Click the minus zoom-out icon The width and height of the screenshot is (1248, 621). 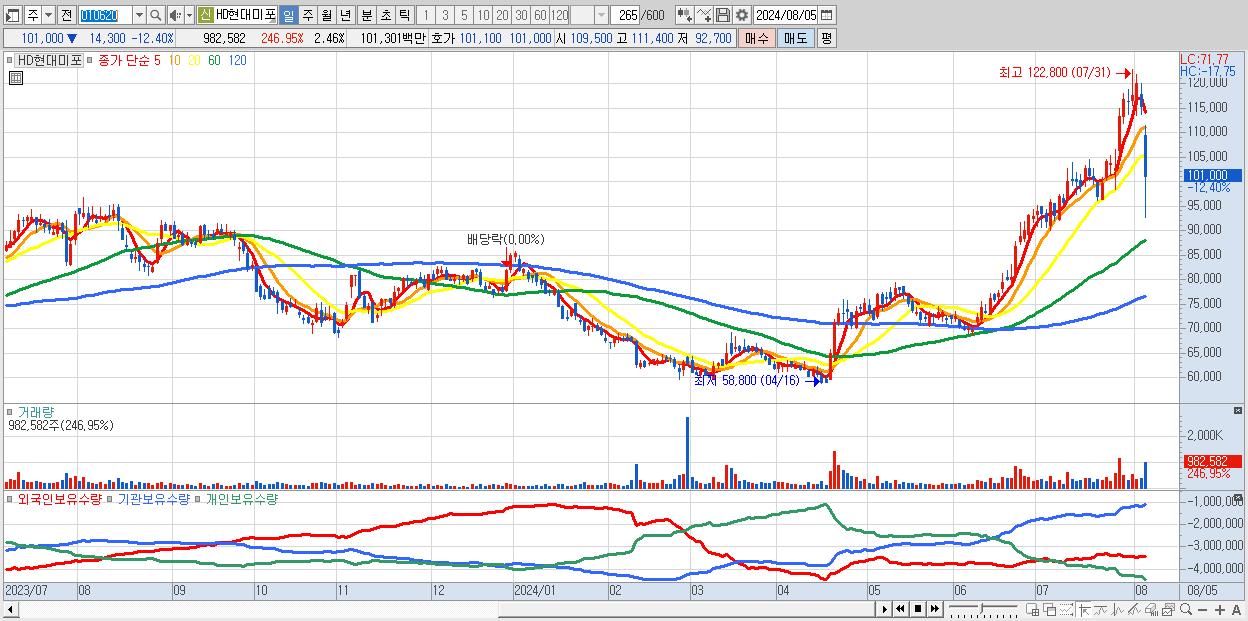1202,610
